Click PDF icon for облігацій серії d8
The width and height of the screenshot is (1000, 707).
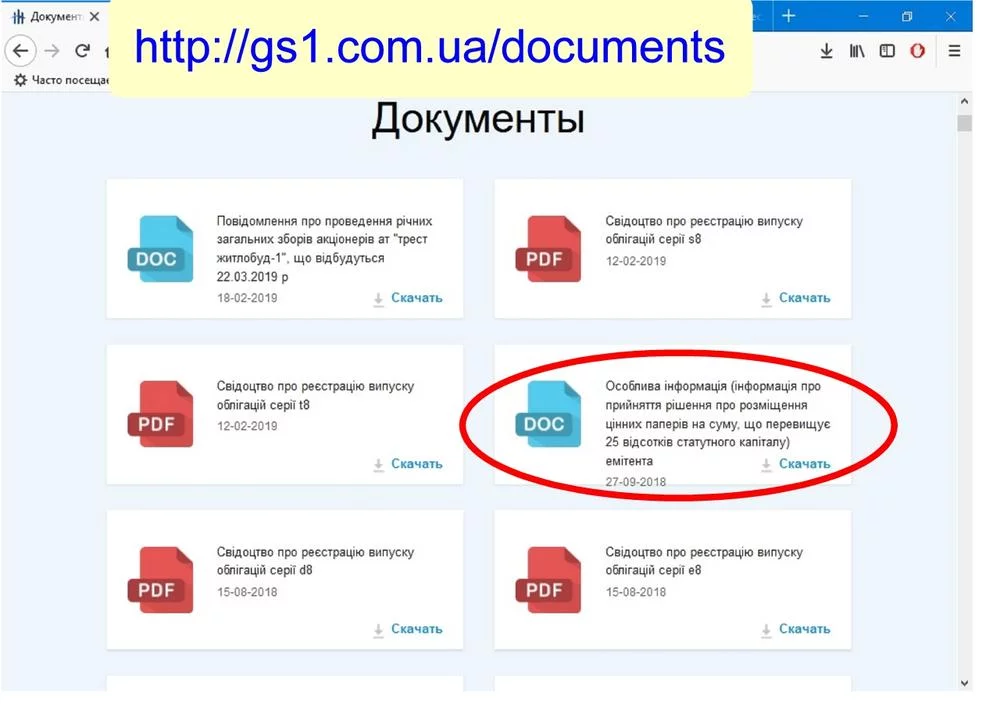[160, 579]
